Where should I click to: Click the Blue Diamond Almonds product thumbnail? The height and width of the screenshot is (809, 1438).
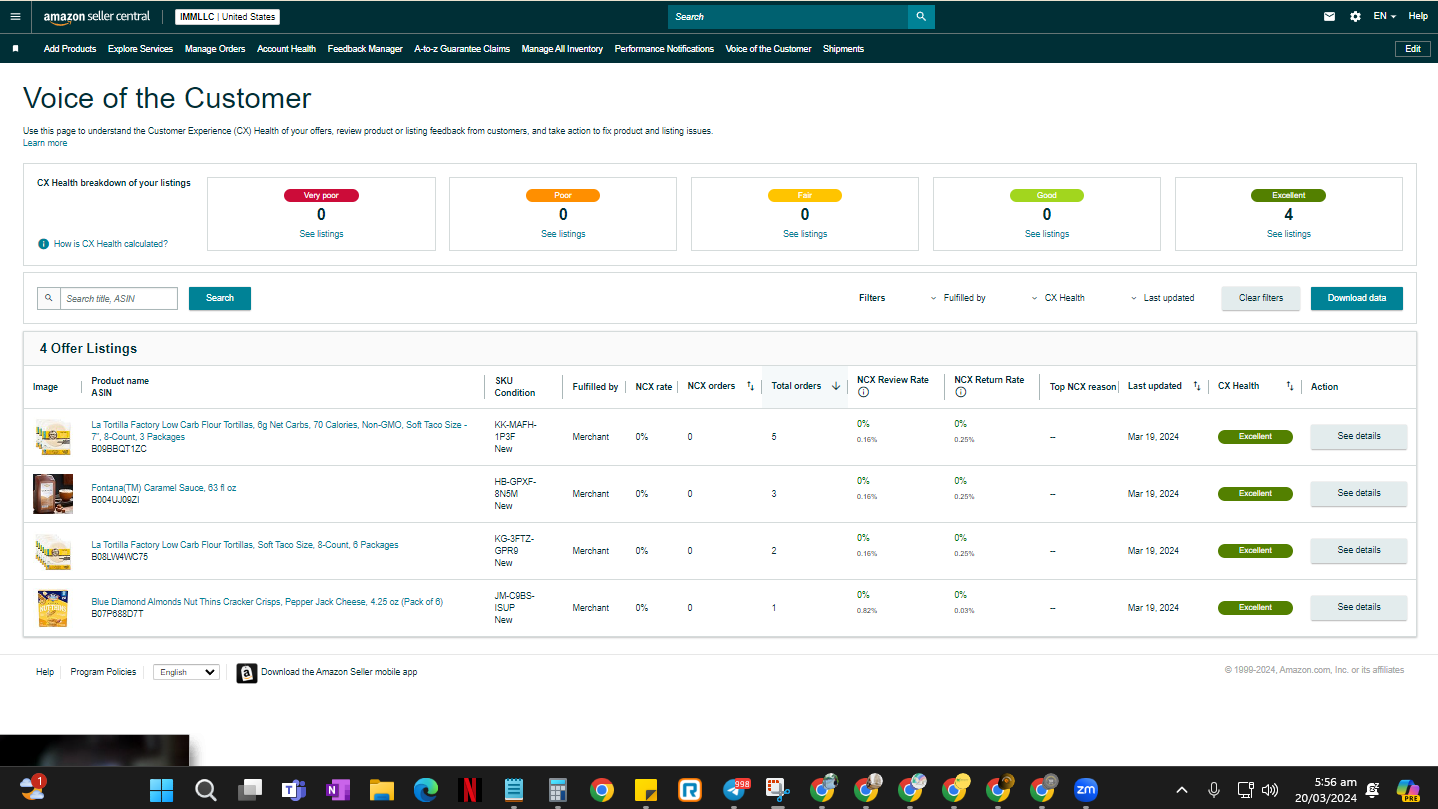click(x=53, y=608)
